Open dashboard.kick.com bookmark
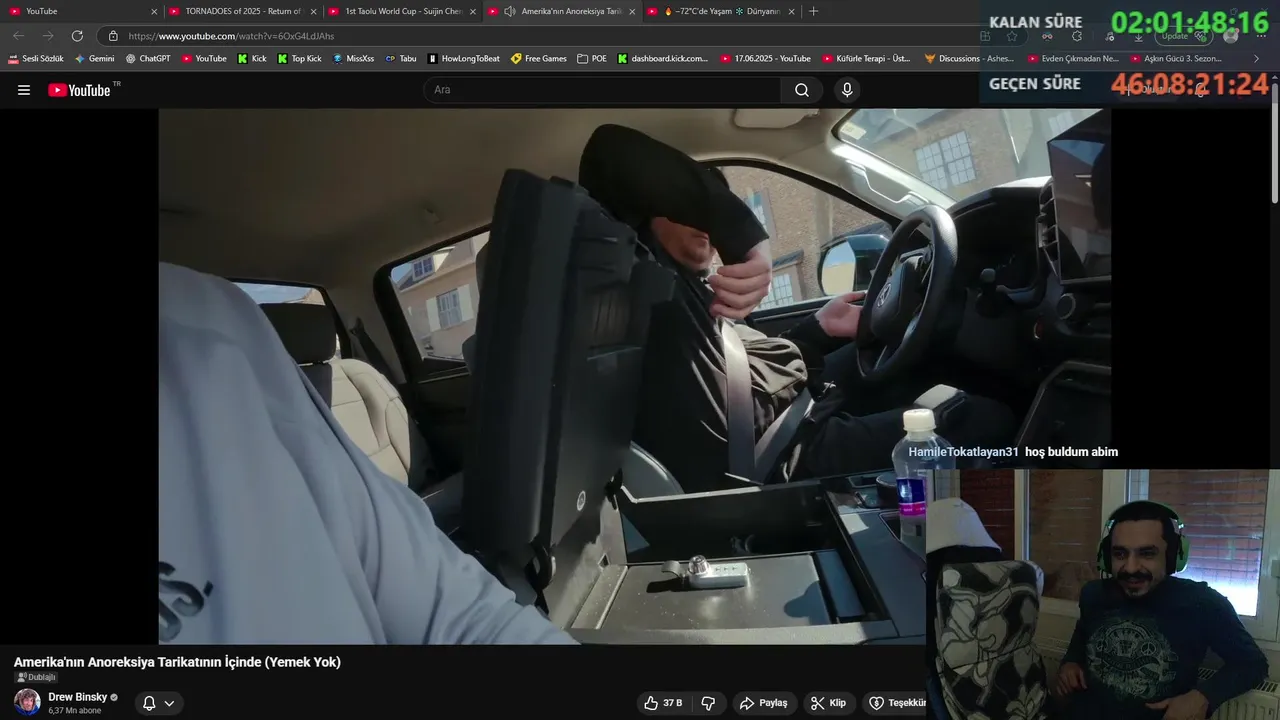Image resolution: width=1280 pixels, height=720 pixels. pyautogui.click(x=663, y=59)
